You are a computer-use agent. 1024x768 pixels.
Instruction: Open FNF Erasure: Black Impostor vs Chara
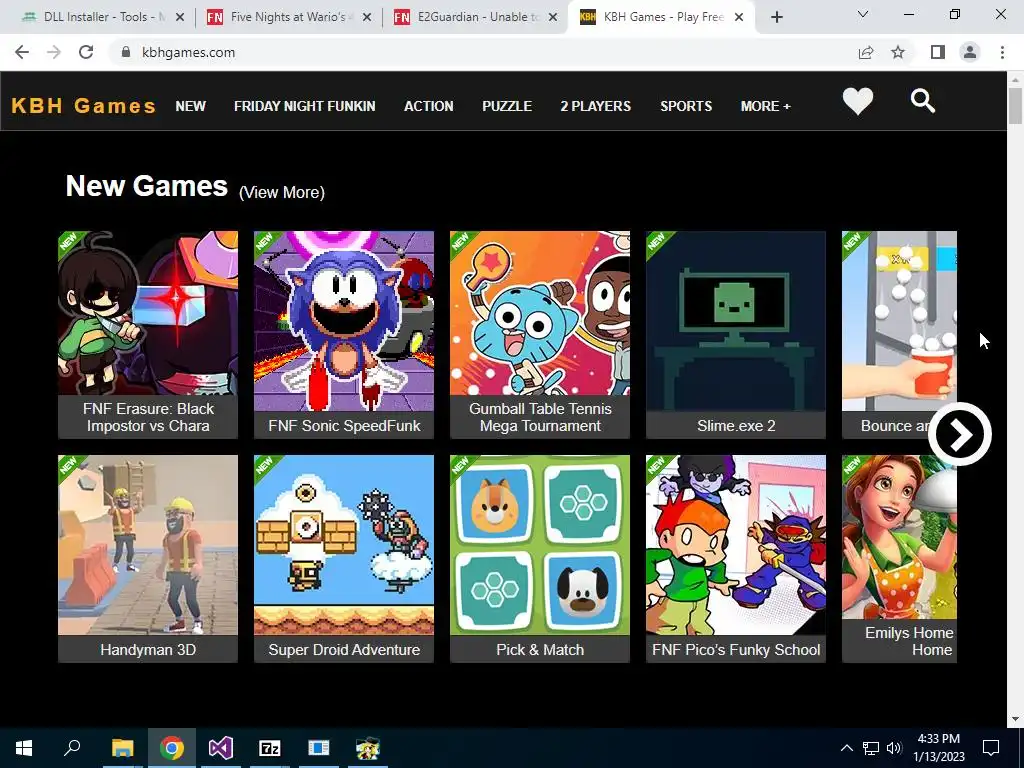(148, 334)
